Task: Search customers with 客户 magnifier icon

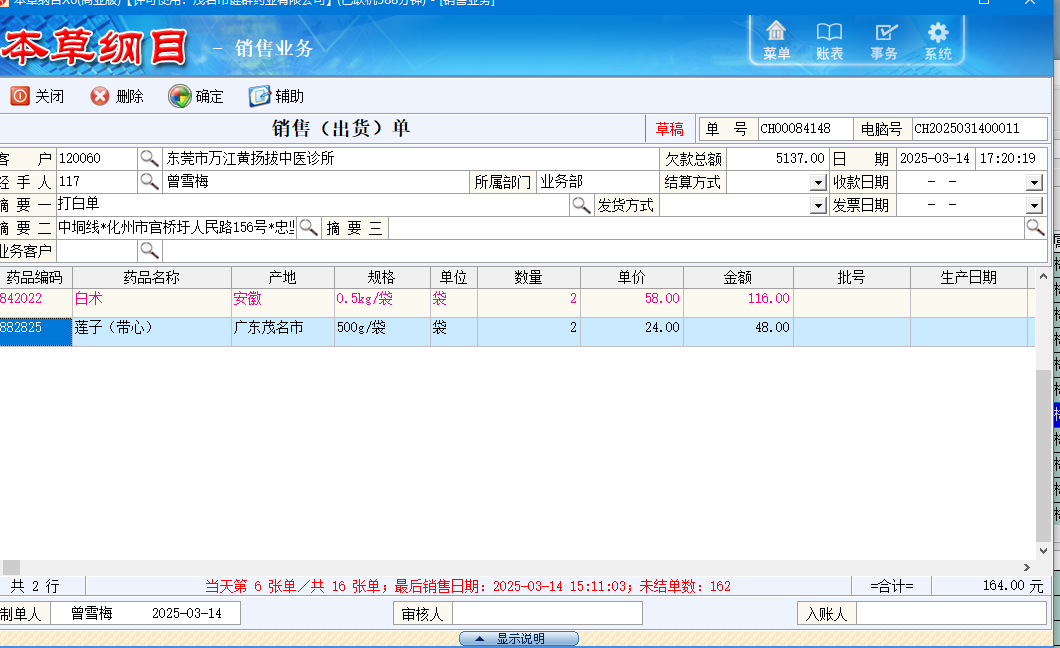Action: [149, 159]
